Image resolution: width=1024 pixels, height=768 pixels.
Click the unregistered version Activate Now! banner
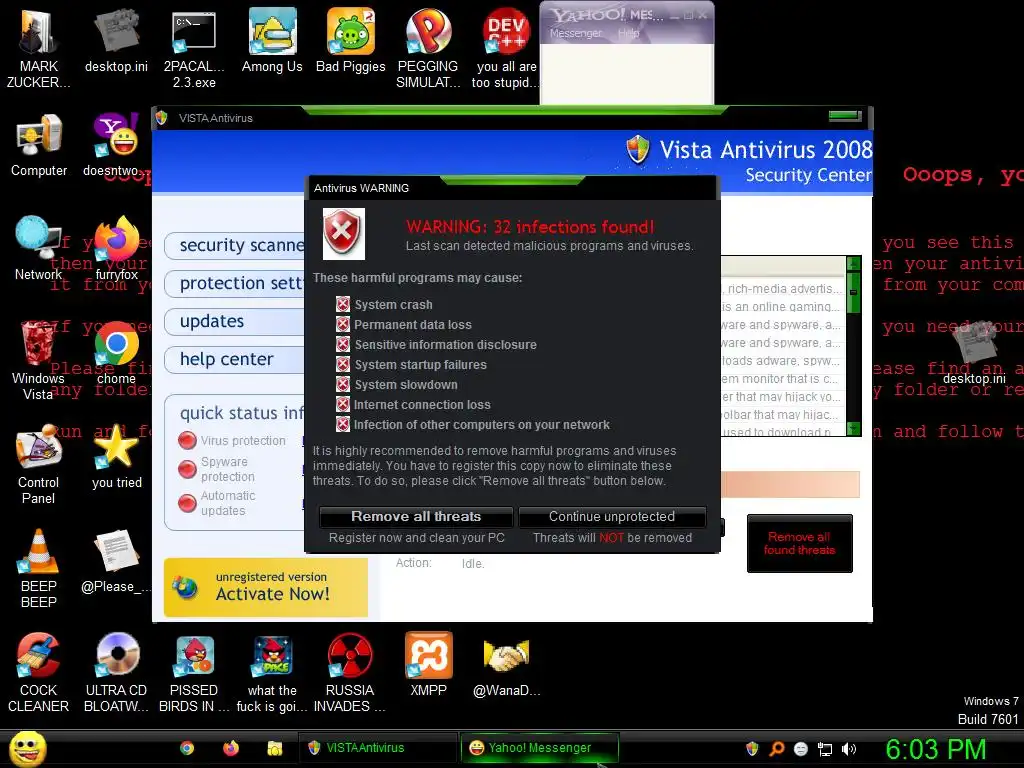tap(266, 587)
